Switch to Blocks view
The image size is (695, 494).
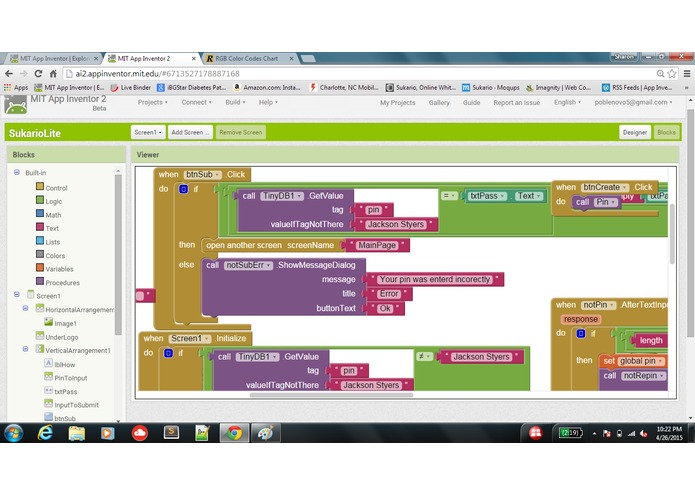click(x=666, y=132)
